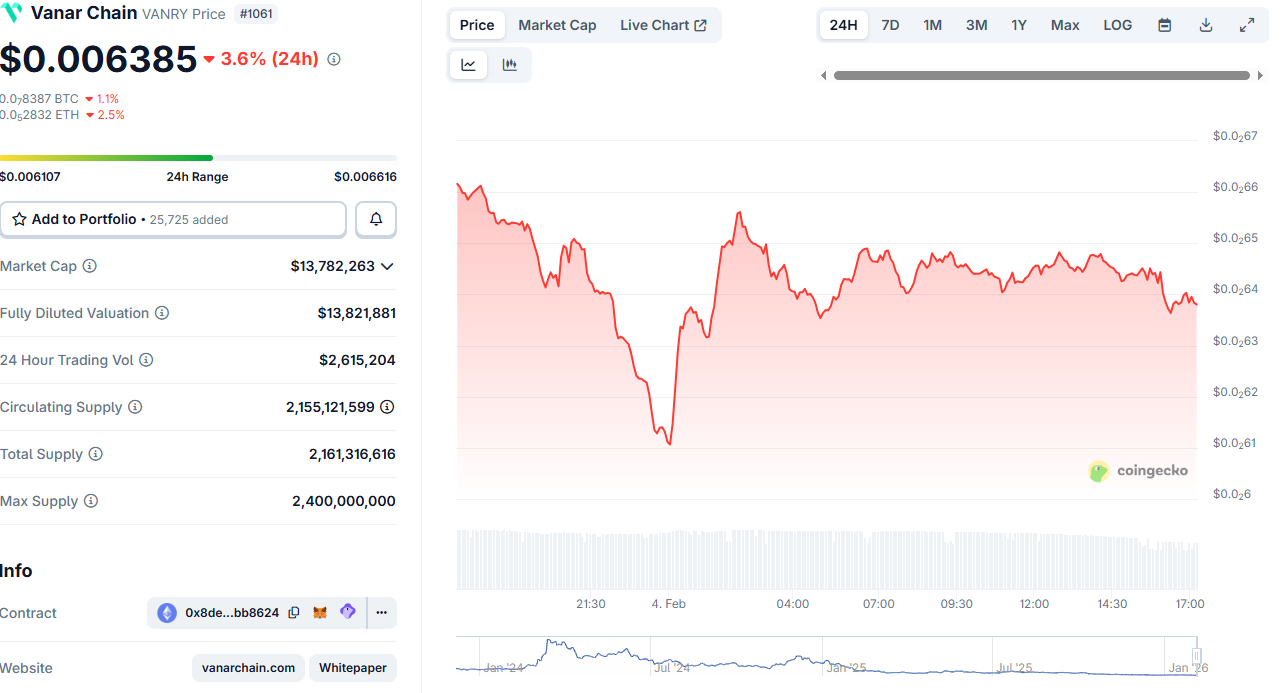Click the $0.006385 price value
This screenshot has width=1282, height=693.
[98, 60]
